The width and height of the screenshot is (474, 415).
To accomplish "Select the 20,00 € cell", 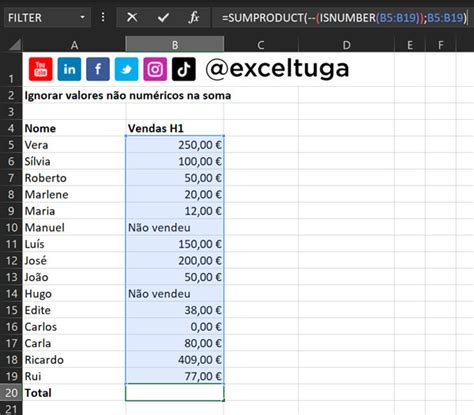I will pyautogui.click(x=175, y=194).
